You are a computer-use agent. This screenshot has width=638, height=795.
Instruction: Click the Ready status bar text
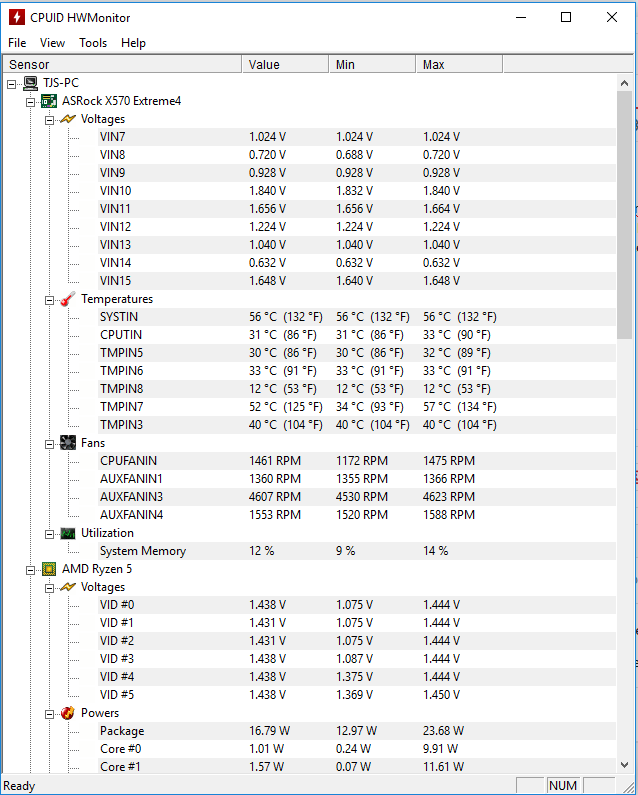[x=19, y=786]
